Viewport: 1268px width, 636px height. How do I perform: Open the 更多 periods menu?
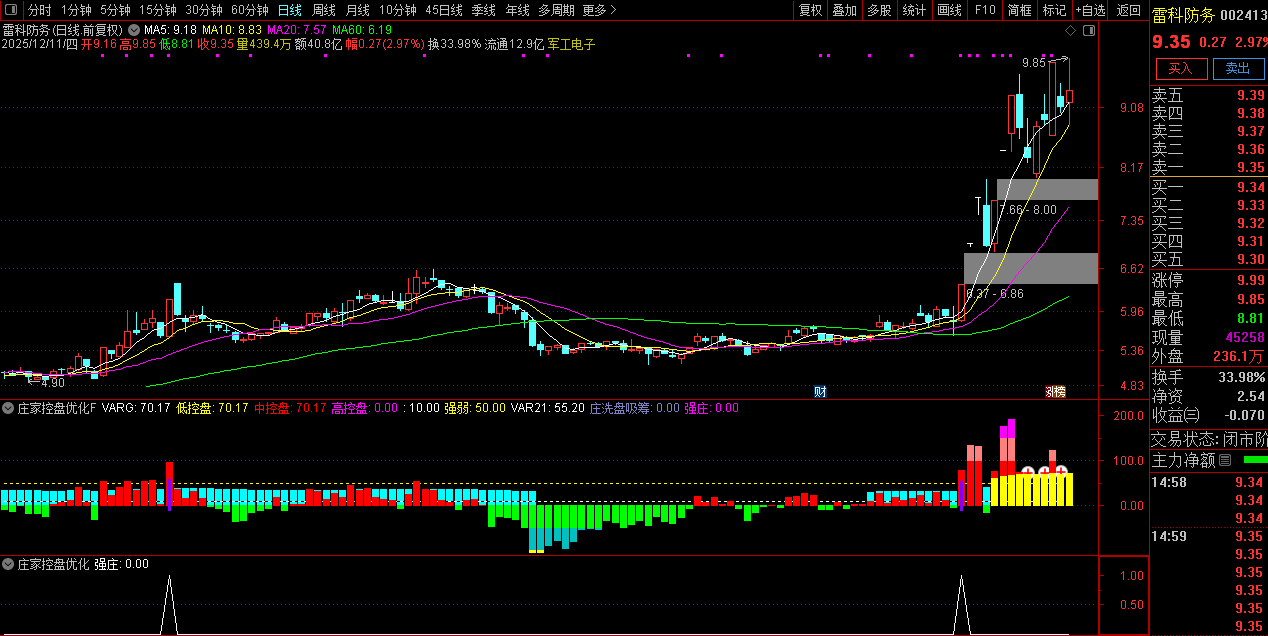[599, 10]
